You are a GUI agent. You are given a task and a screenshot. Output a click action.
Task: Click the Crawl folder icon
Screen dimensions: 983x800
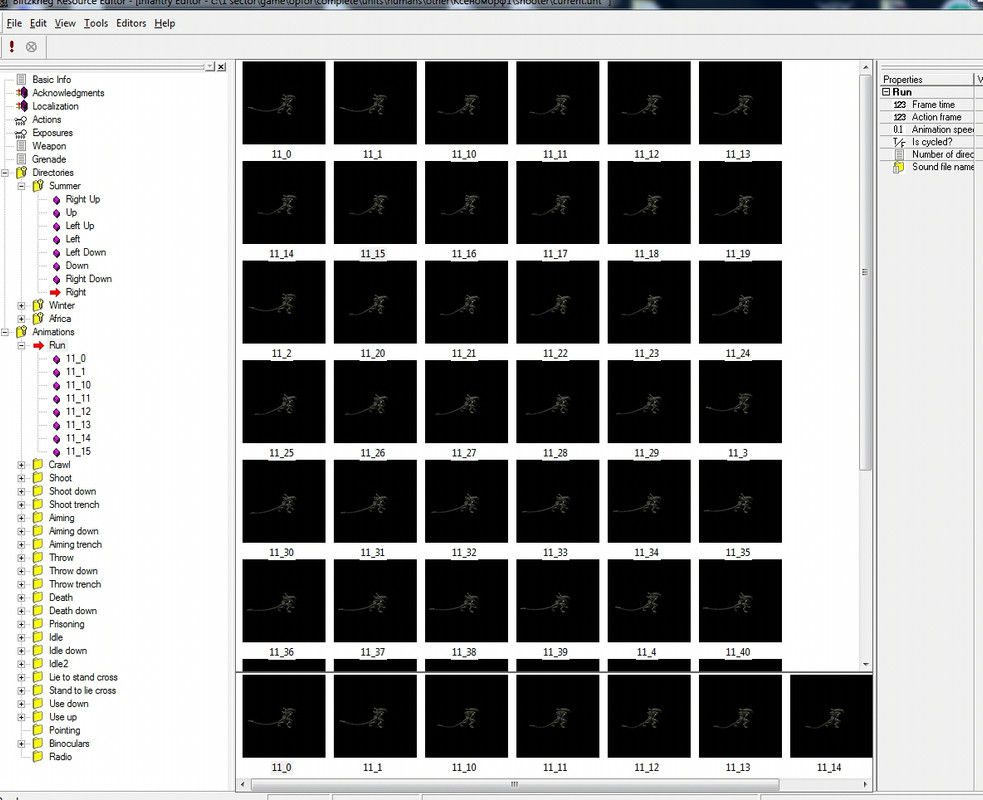coord(38,465)
